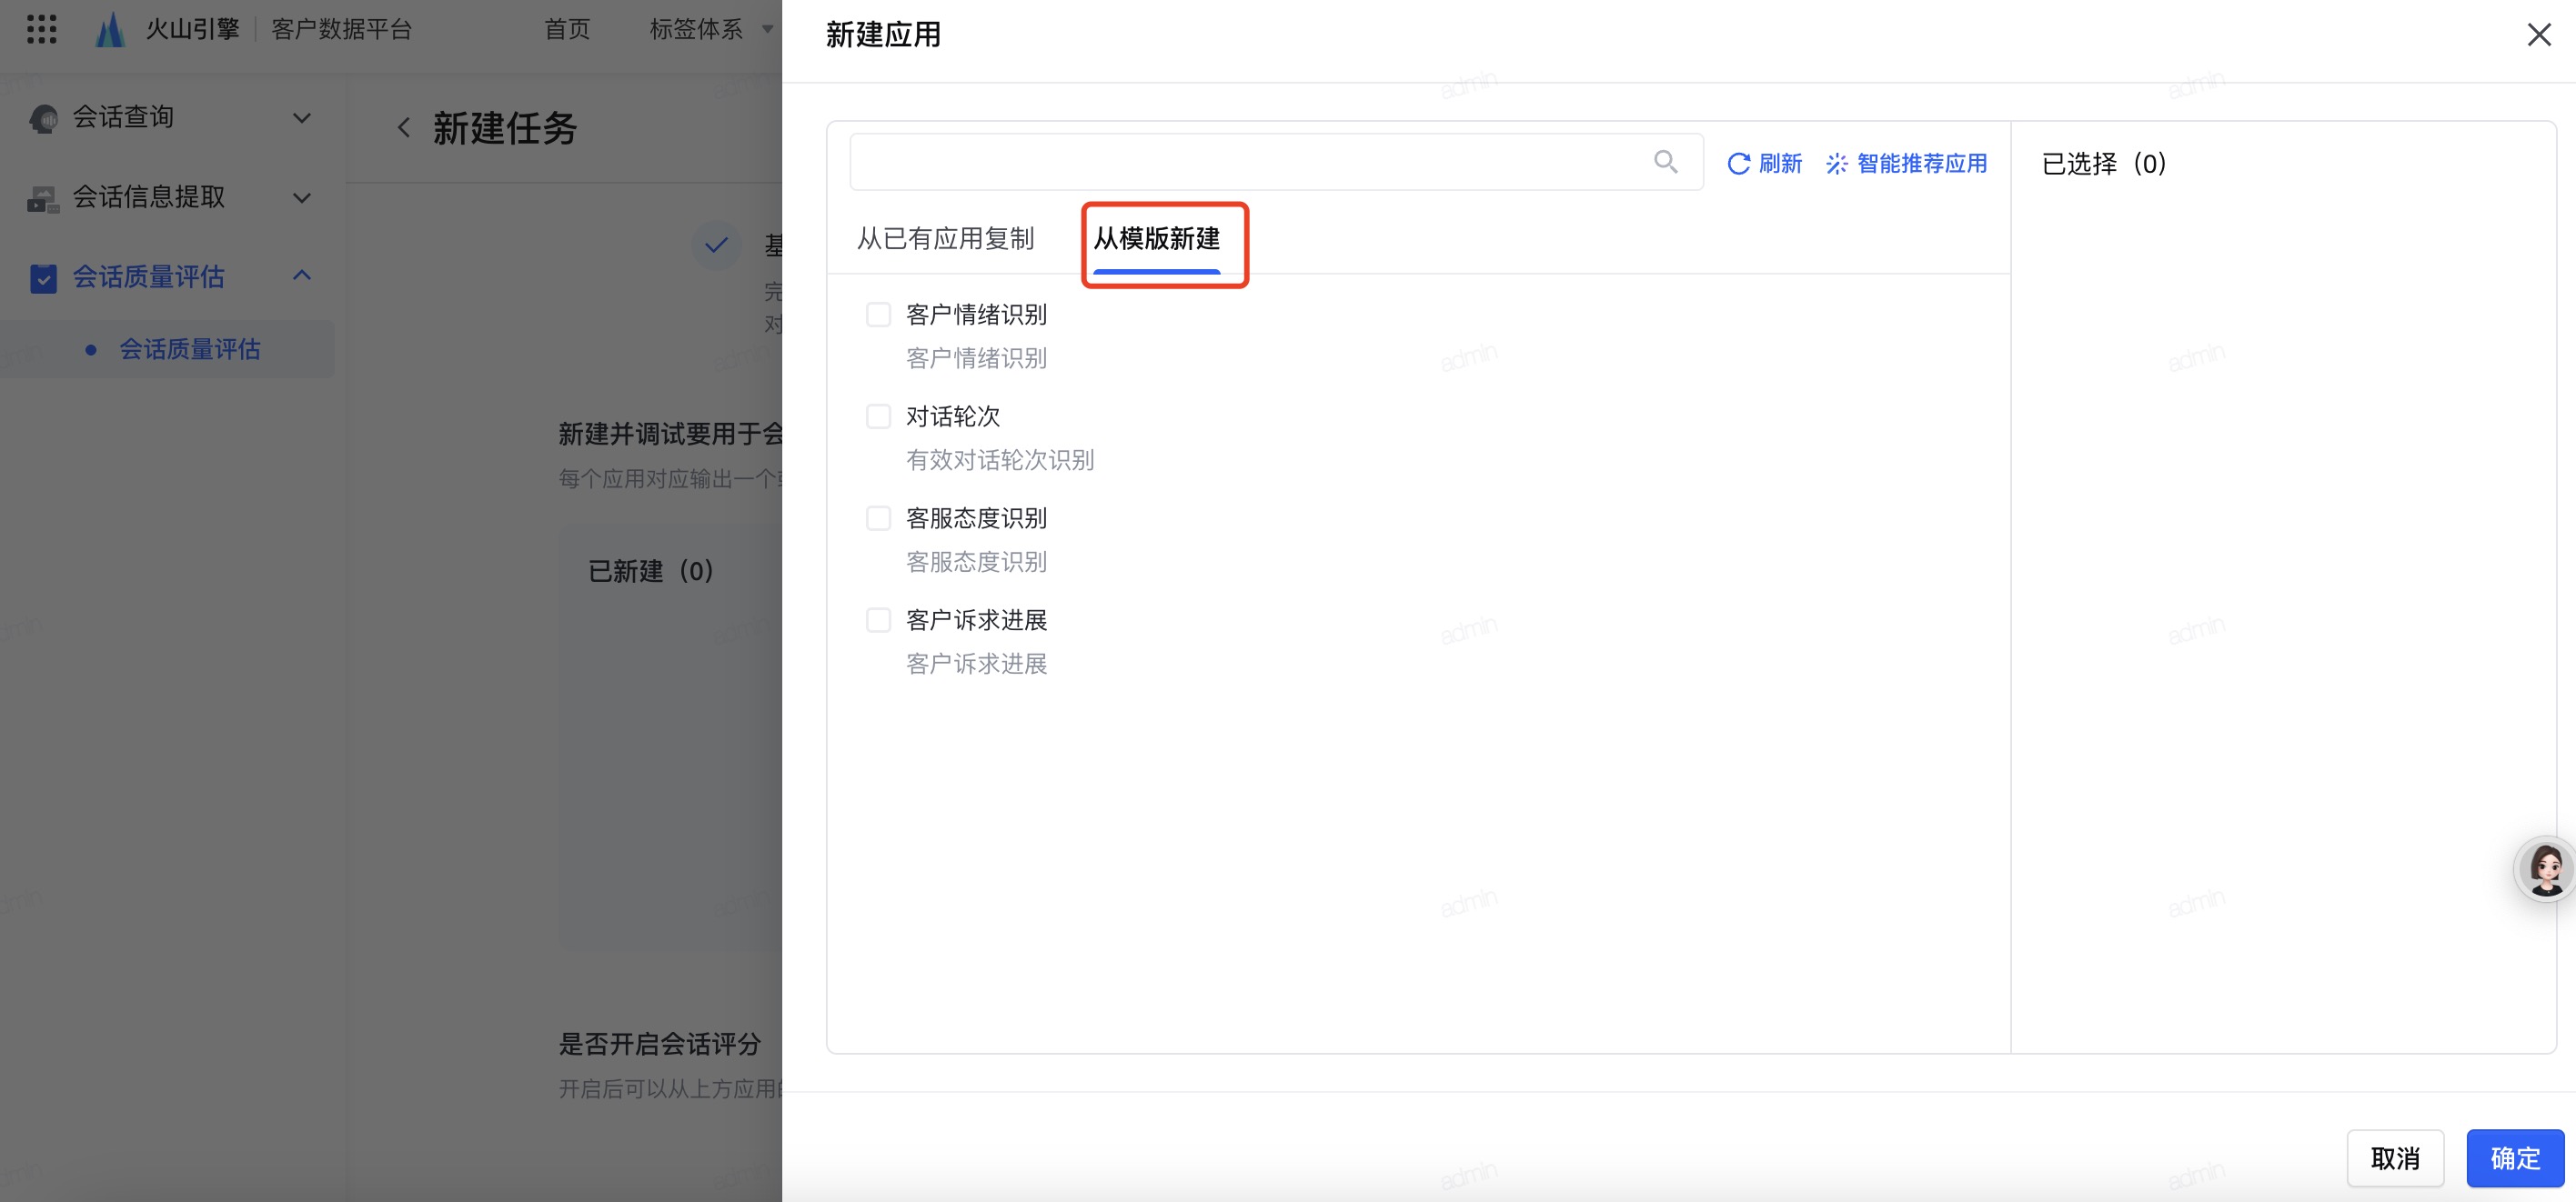
Task: Click the 已选择（0）header
Action: 2104,163
